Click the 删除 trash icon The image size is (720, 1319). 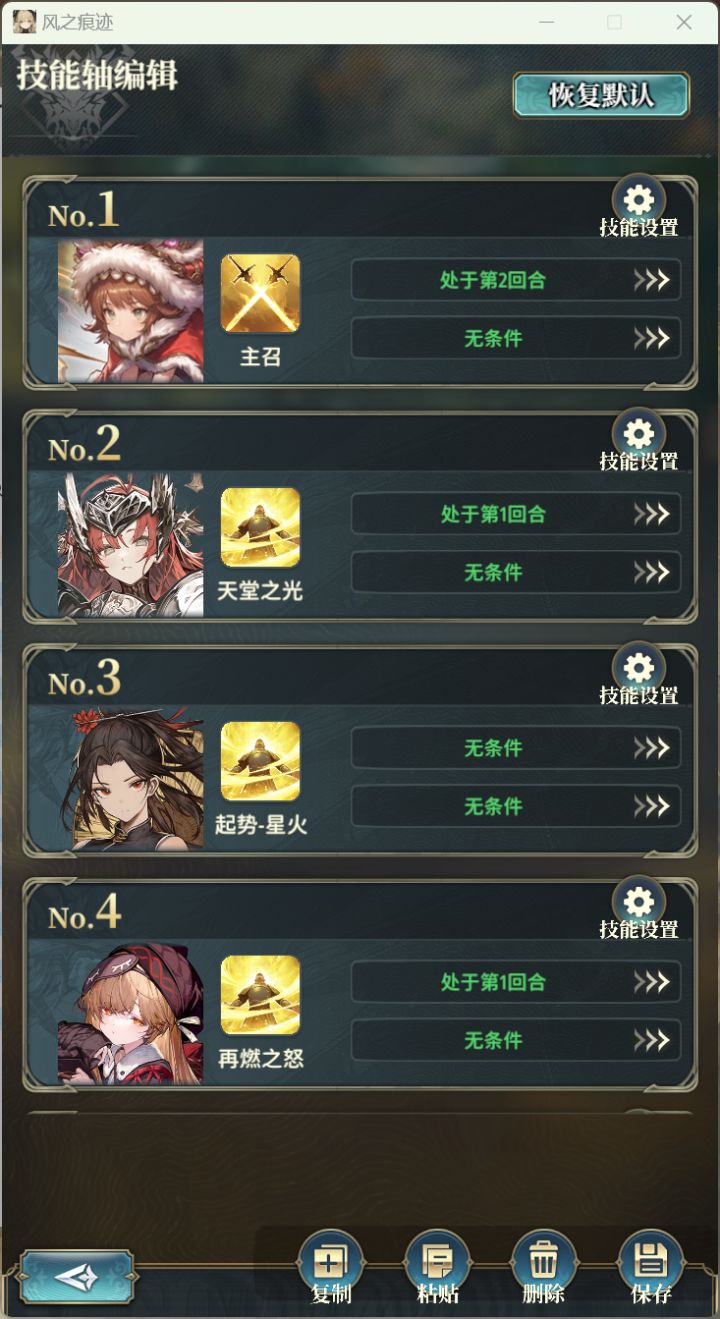544,1264
